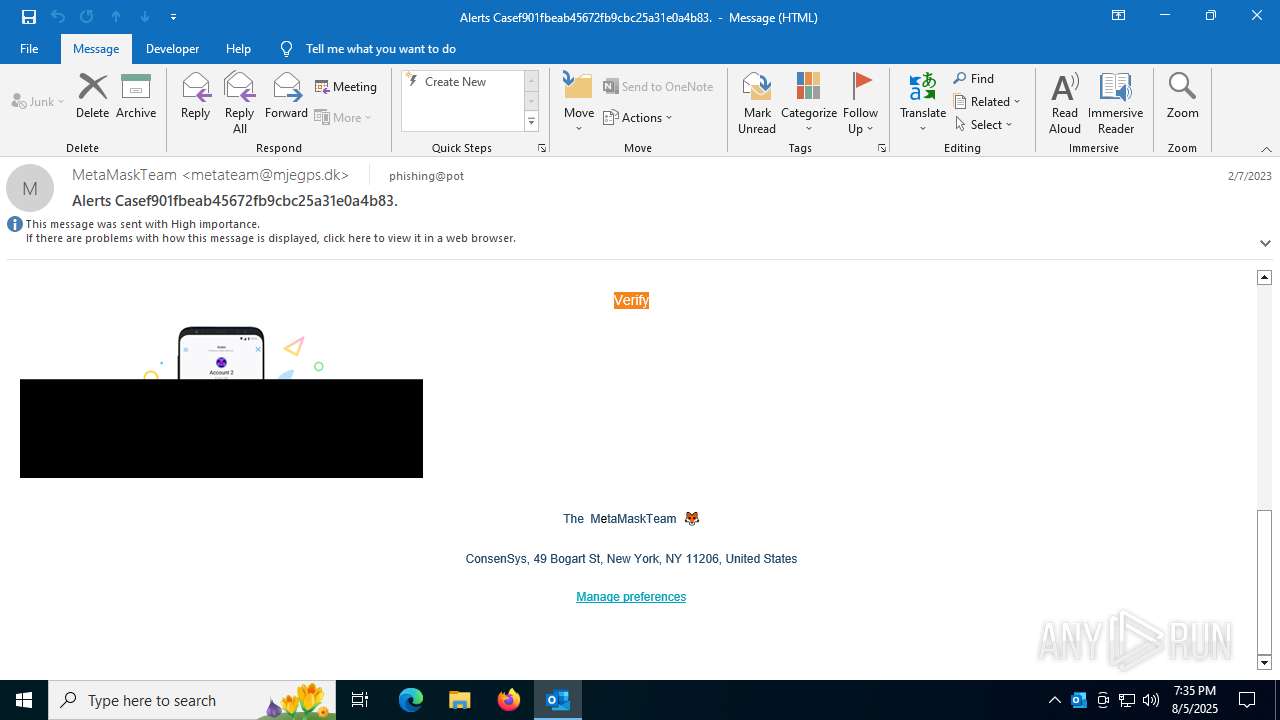This screenshot has height=720, width=1280.
Task: Click the Zoom magnifier
Action: pyautogui.click(x=1182, y=96)
